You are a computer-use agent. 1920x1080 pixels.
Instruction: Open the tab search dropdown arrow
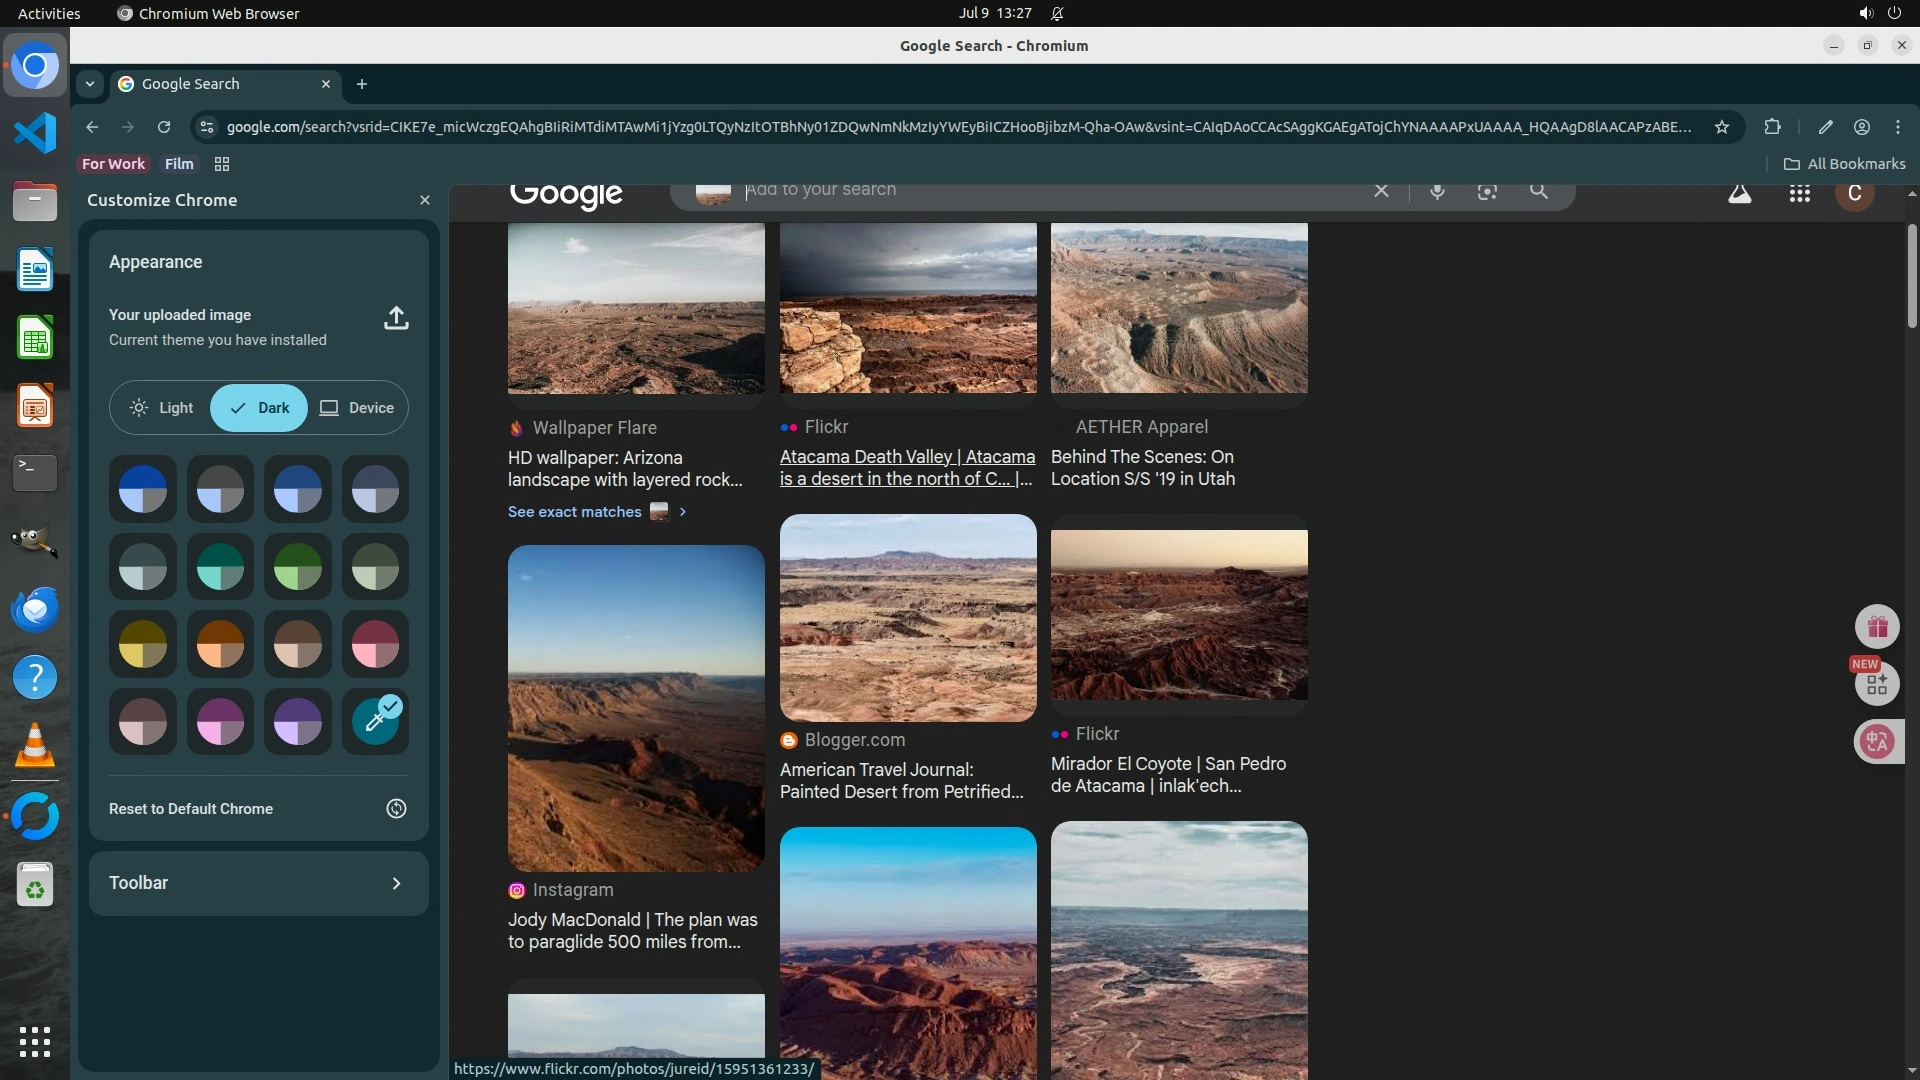90,84
